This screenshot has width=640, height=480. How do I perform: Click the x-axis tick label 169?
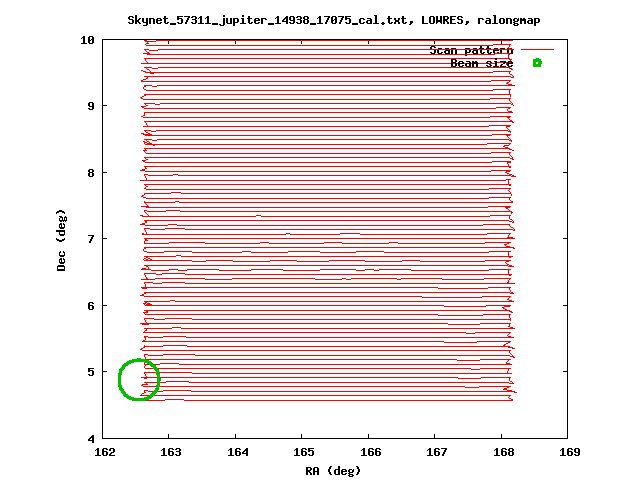[x=570, y=452]
